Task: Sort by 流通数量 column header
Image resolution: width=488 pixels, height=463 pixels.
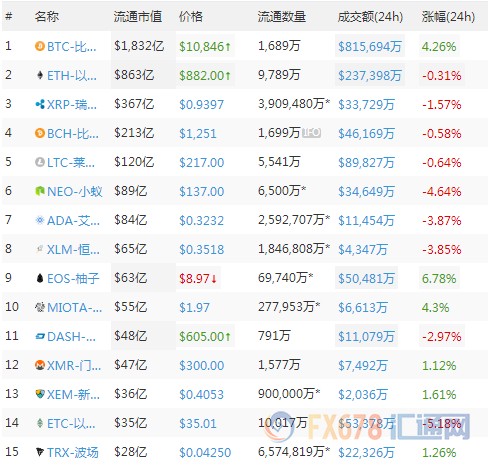Action: pos(282,16)
